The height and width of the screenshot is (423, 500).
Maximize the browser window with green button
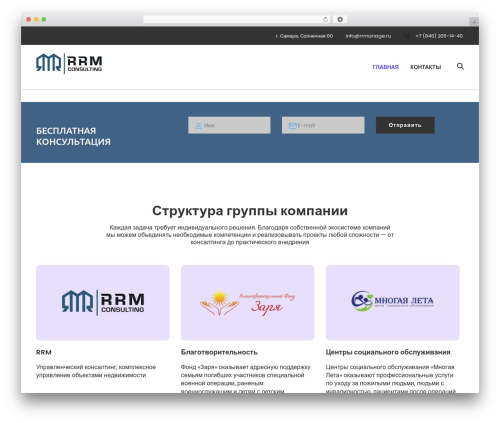click(44, 20)
